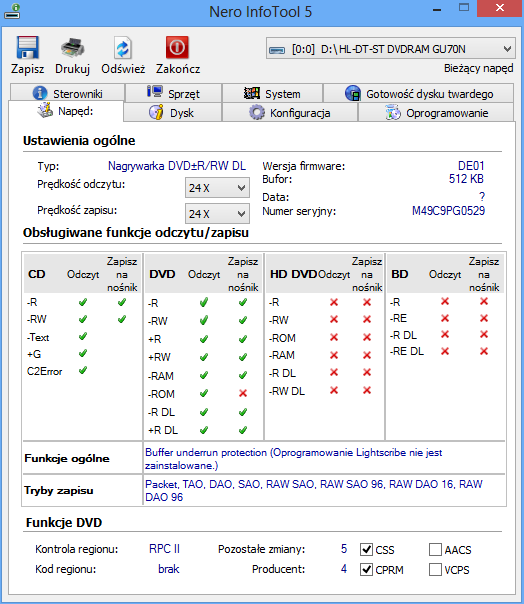Open the Konfiguracja tab
This screenshot has width=524, height=604.
click(x=290, y=112)
